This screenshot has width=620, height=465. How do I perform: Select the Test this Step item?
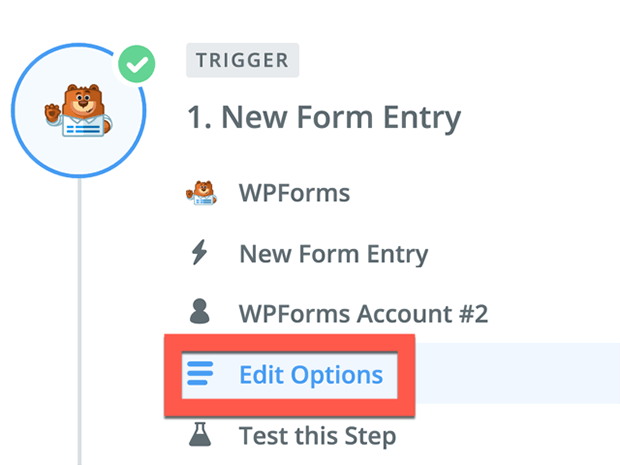pos(318,436)
